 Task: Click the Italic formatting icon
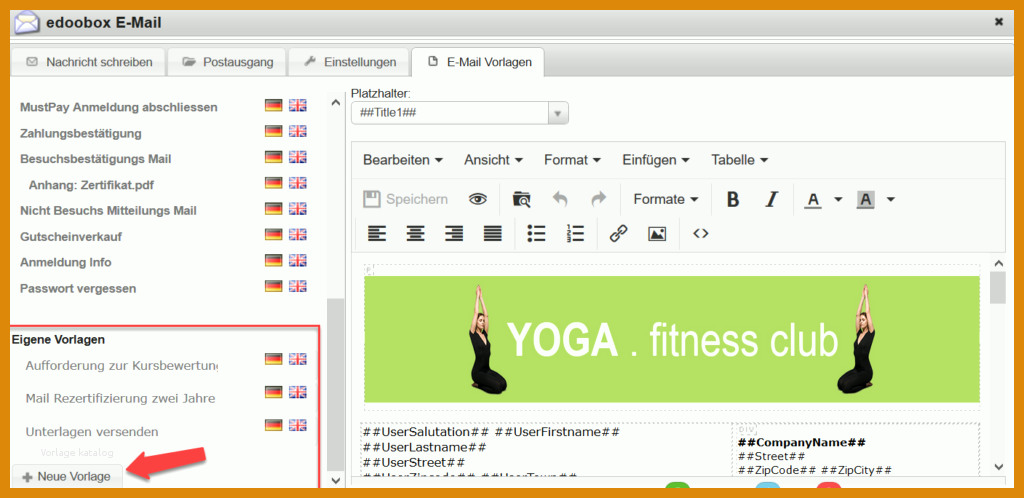pos(772,199)
